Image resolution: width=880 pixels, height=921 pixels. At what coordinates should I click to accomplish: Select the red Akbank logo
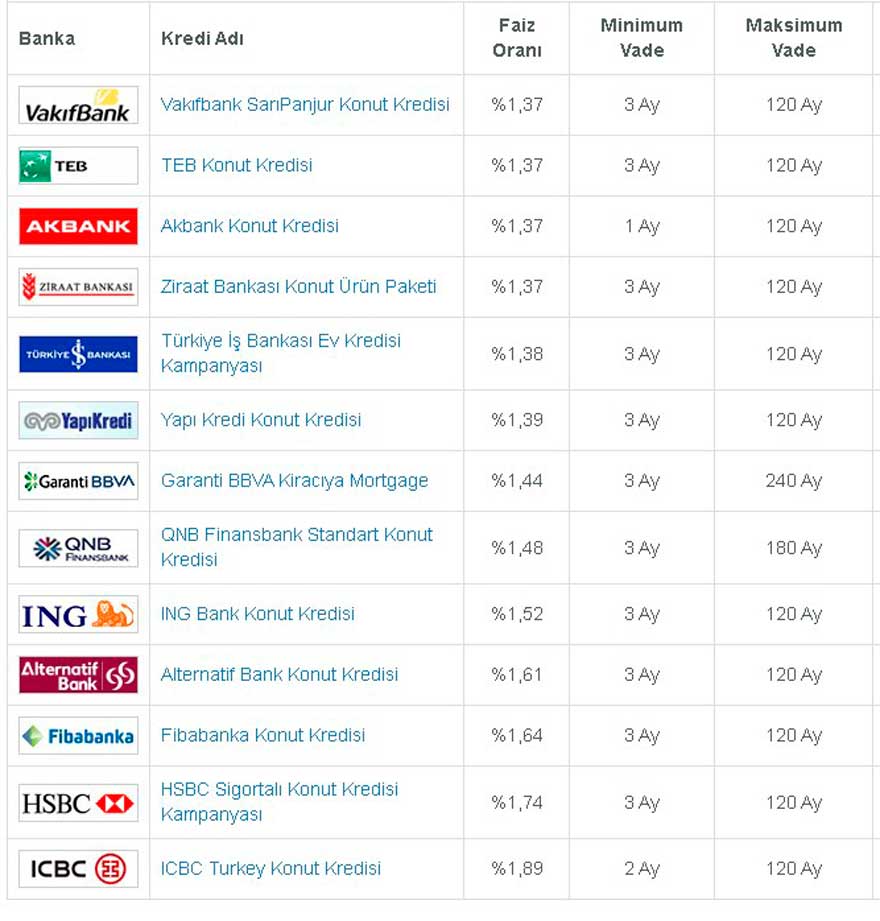78,226
